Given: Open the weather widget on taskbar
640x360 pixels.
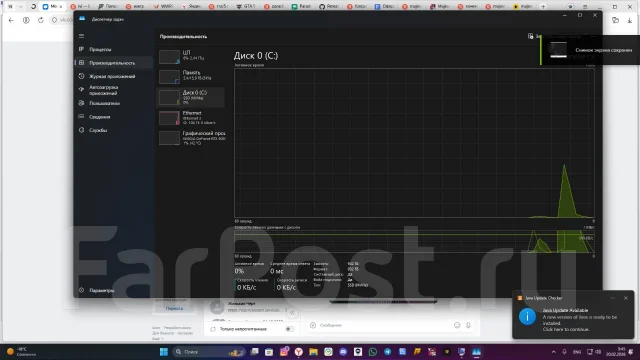Looking at the screenshot, I should pyautogui.click(x=21, y=352).
